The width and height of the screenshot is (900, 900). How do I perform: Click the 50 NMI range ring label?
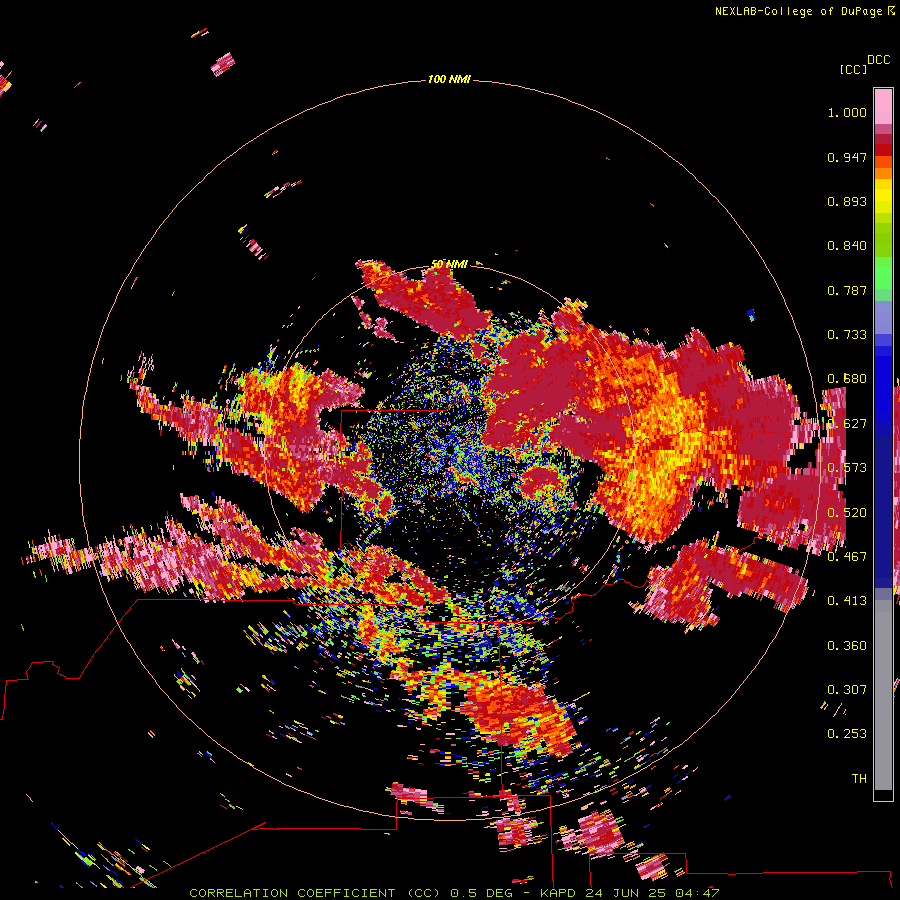(x=449, y=264)
